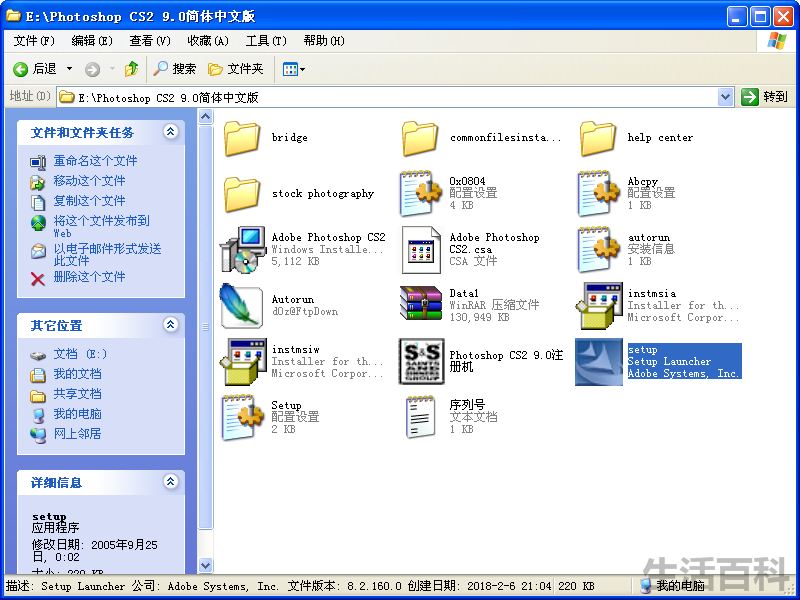
Task: Open the back history dropdown arrow
Action: pos(69,68)
